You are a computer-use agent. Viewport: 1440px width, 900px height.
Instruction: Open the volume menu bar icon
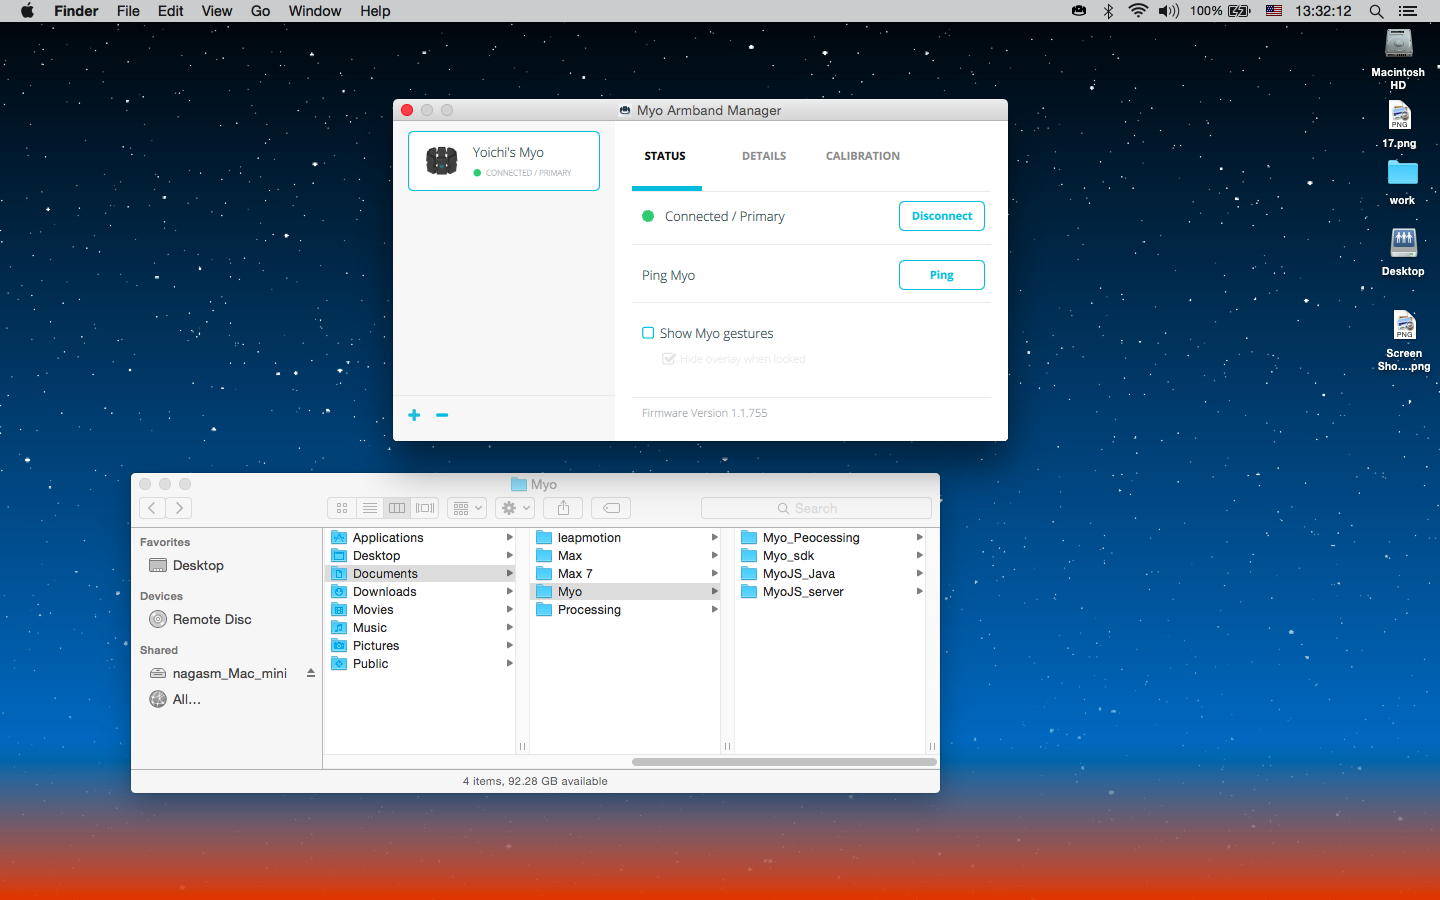coord(1168,11)
